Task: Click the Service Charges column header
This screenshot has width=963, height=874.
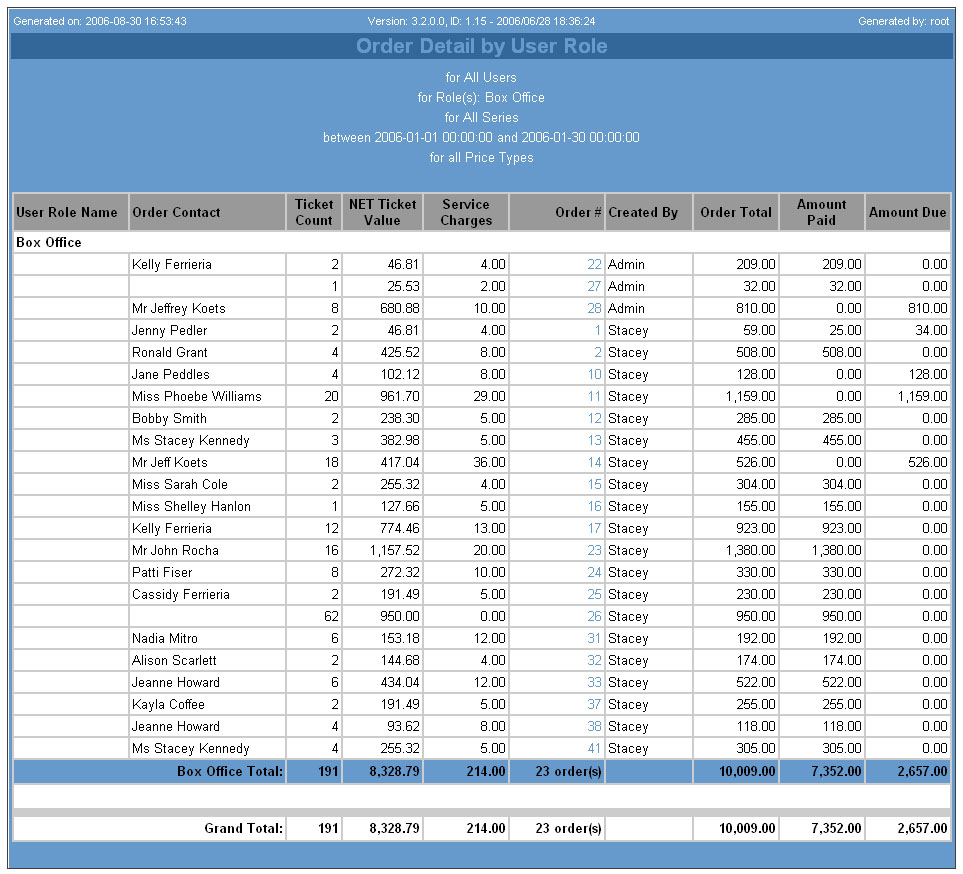Action: pyautogui.click(x=466, y=213)
